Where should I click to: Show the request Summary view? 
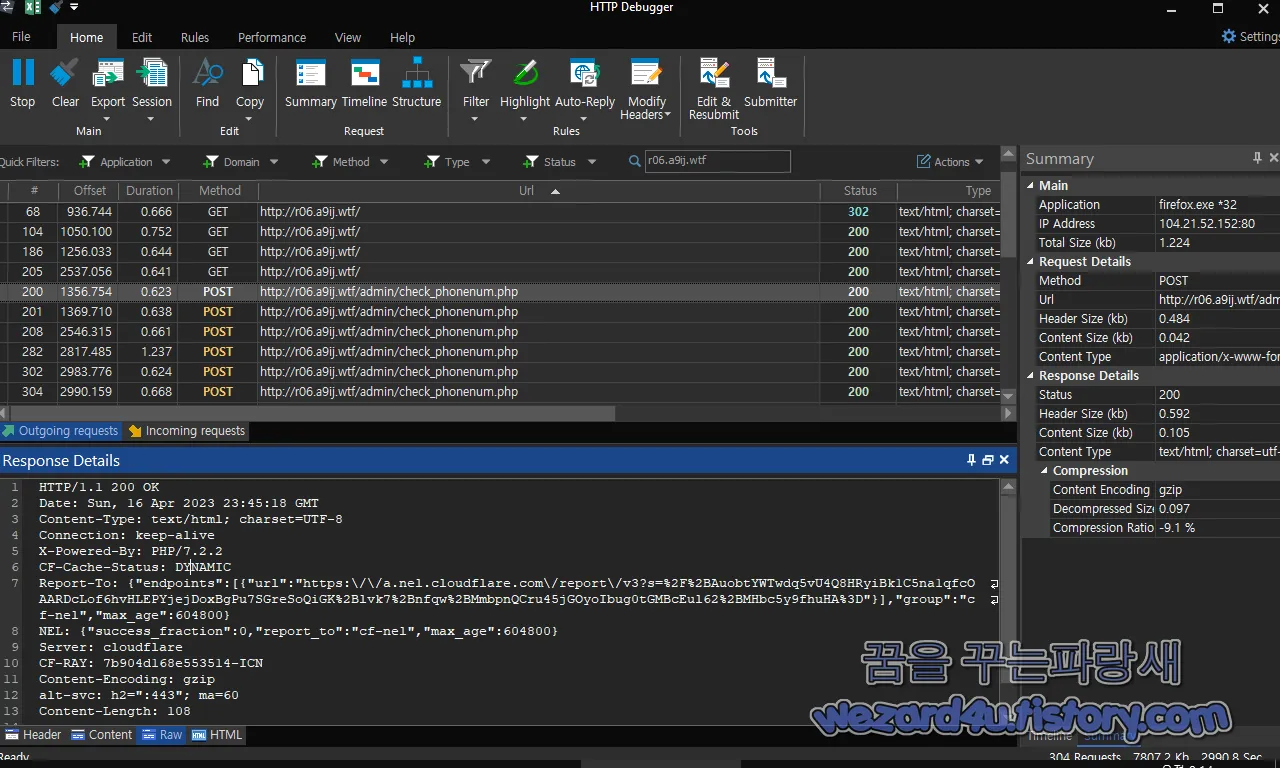click(311, 83)
